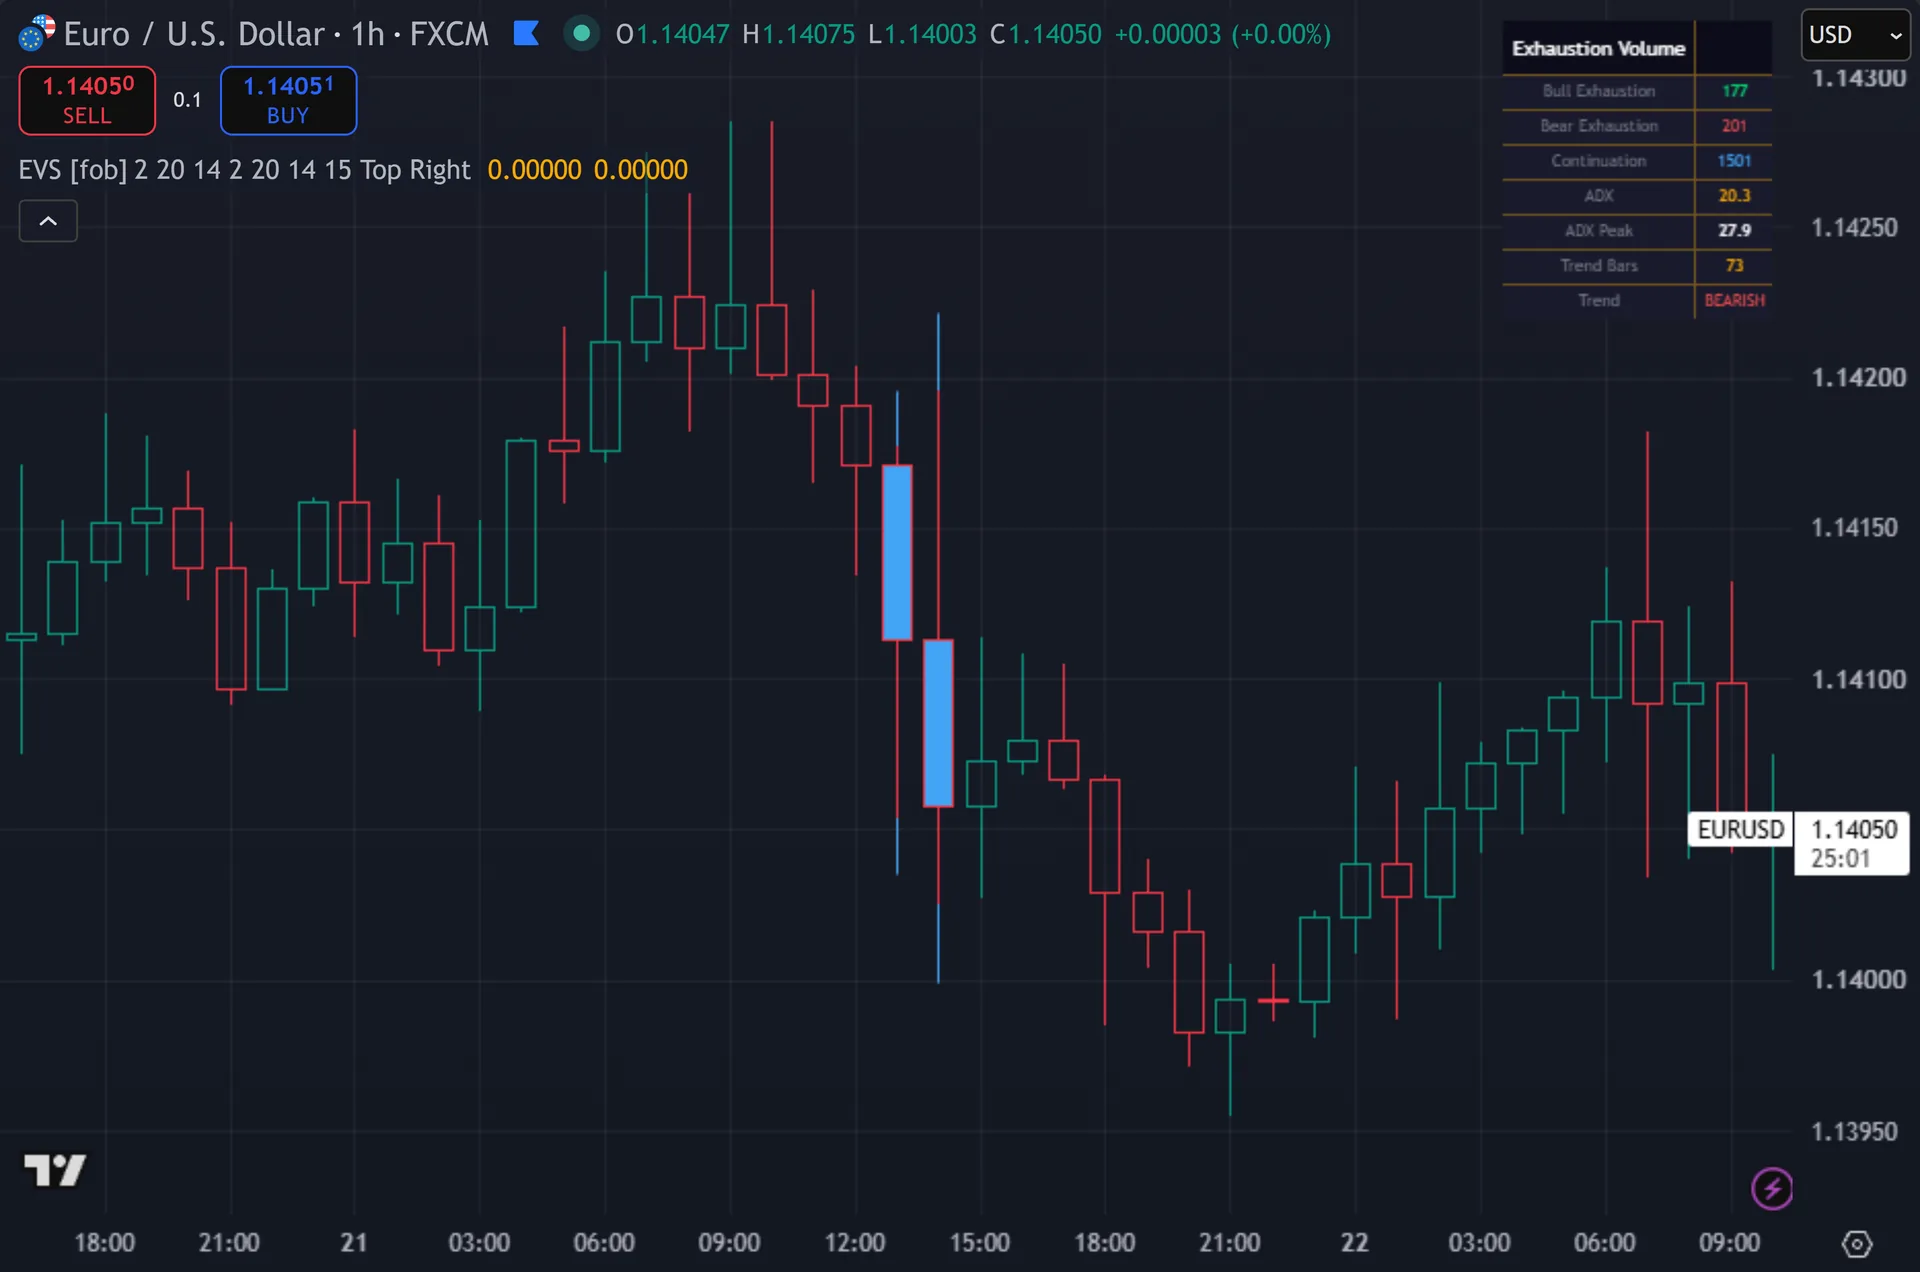
Task: Click the ADX value 20.3
Action: (x=1734, y=196)
